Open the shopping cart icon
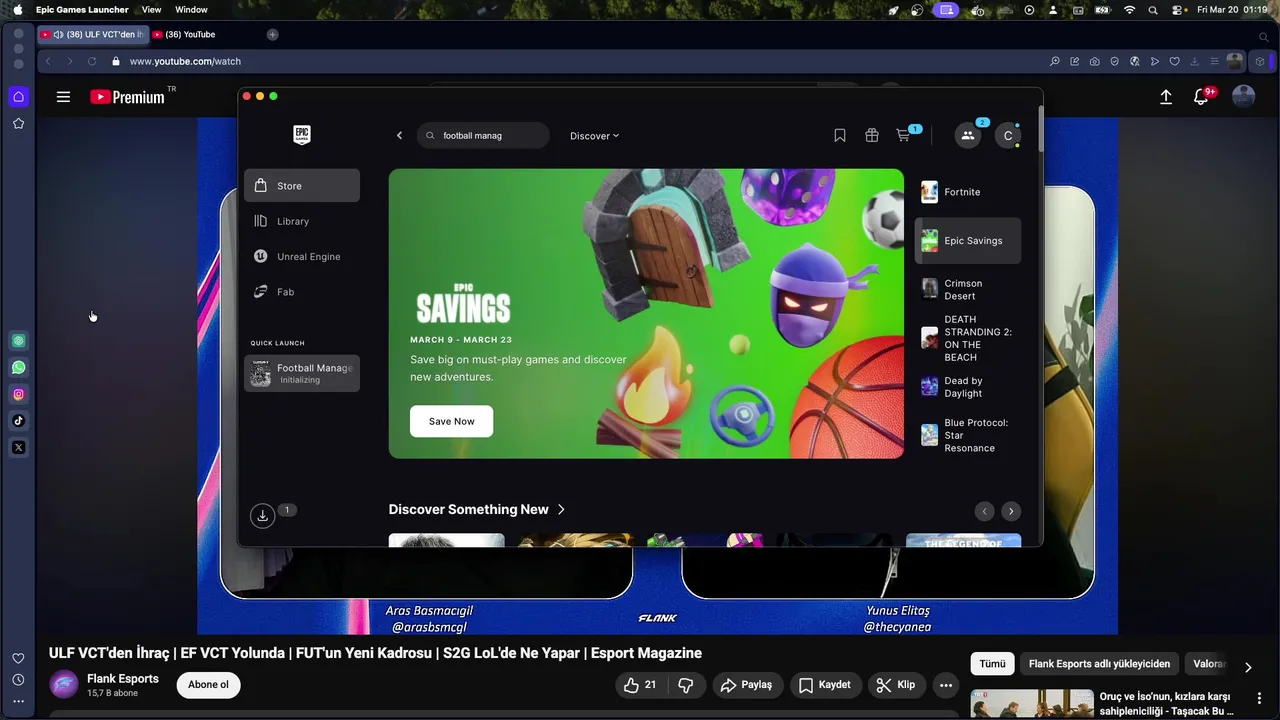The height and width of the screenshot is (720, 1280). (904, 136)
